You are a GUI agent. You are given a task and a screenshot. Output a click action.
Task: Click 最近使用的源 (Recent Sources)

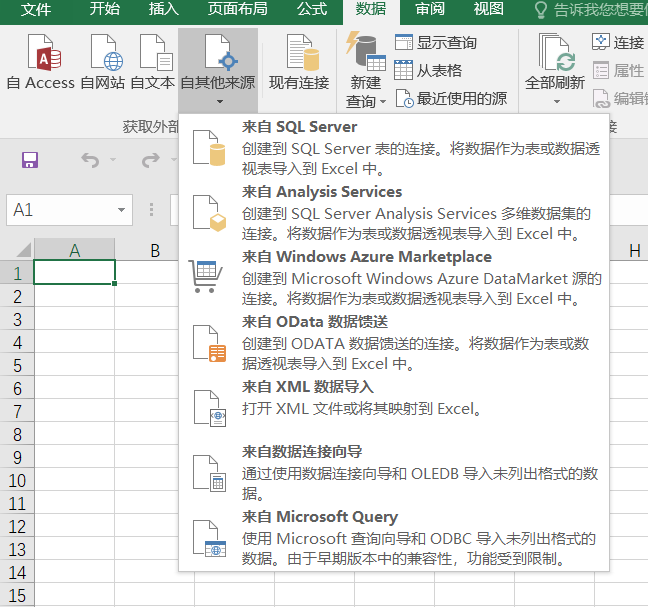tap(451, 98)
